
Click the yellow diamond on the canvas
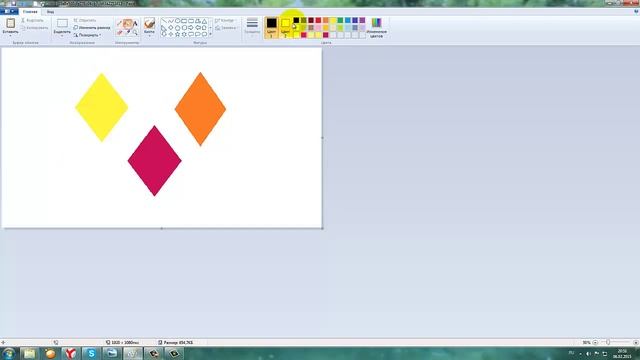coord(102,108)
